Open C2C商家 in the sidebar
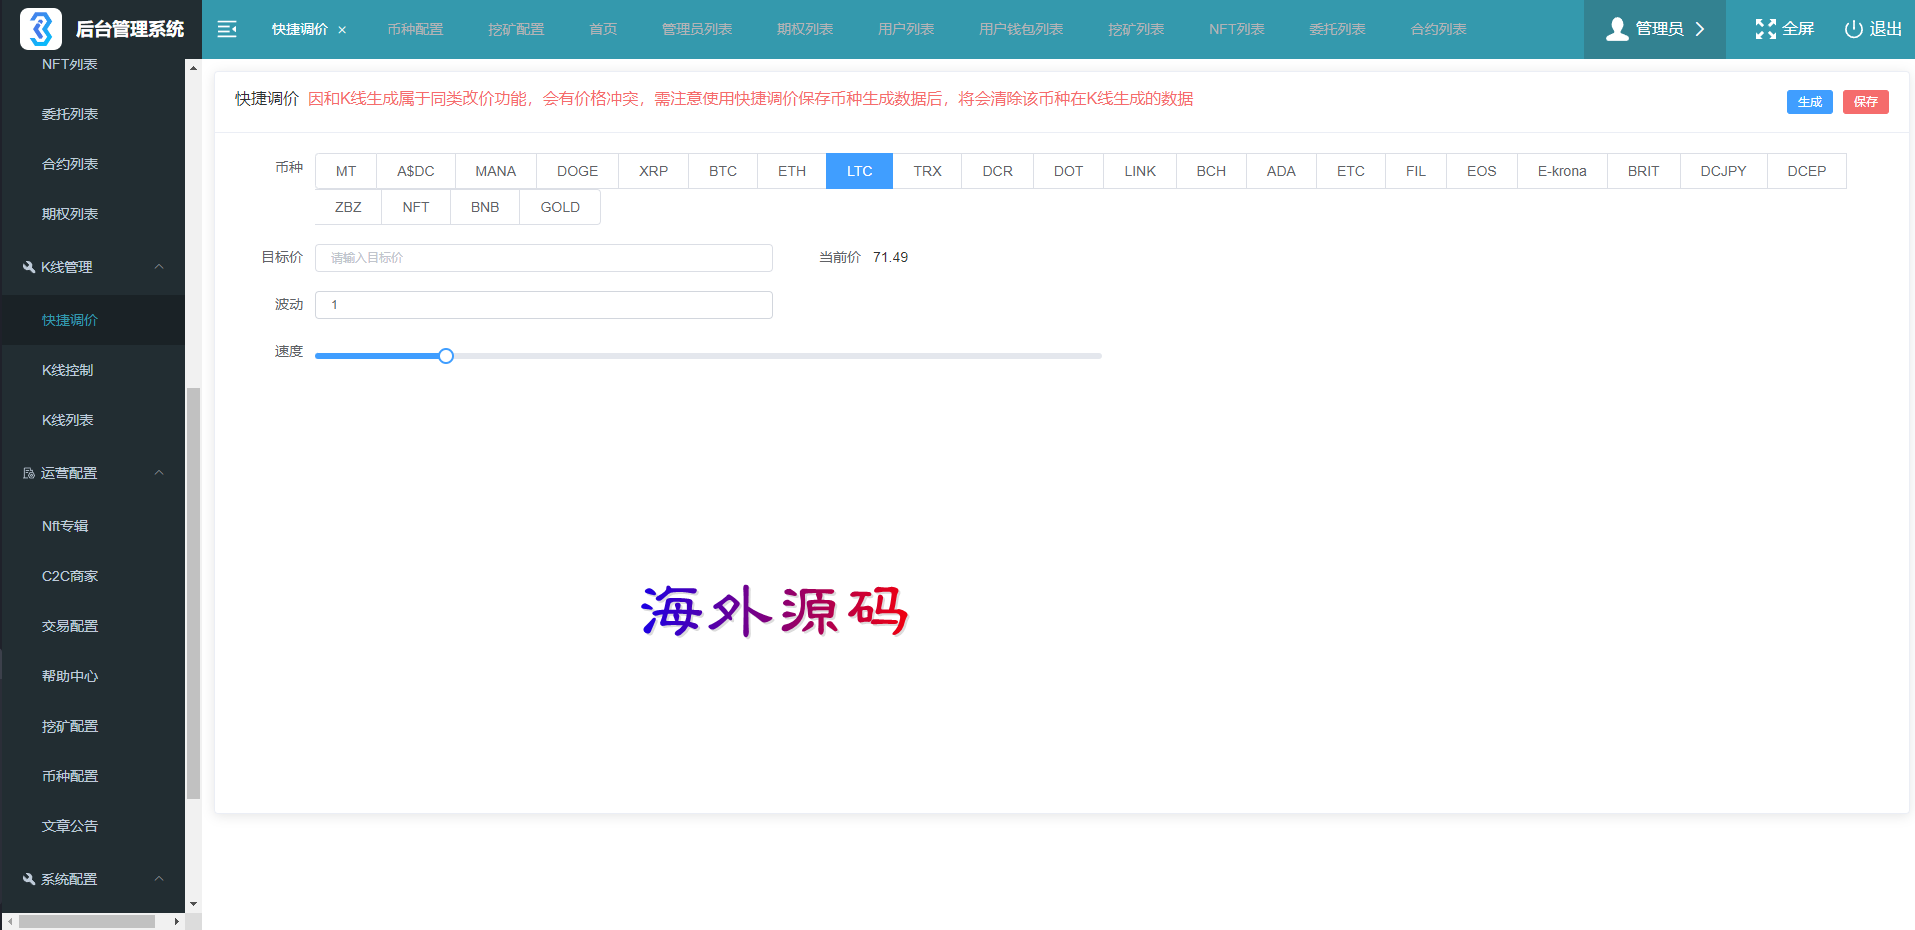The image size is (1915, 930). [92, 576]
